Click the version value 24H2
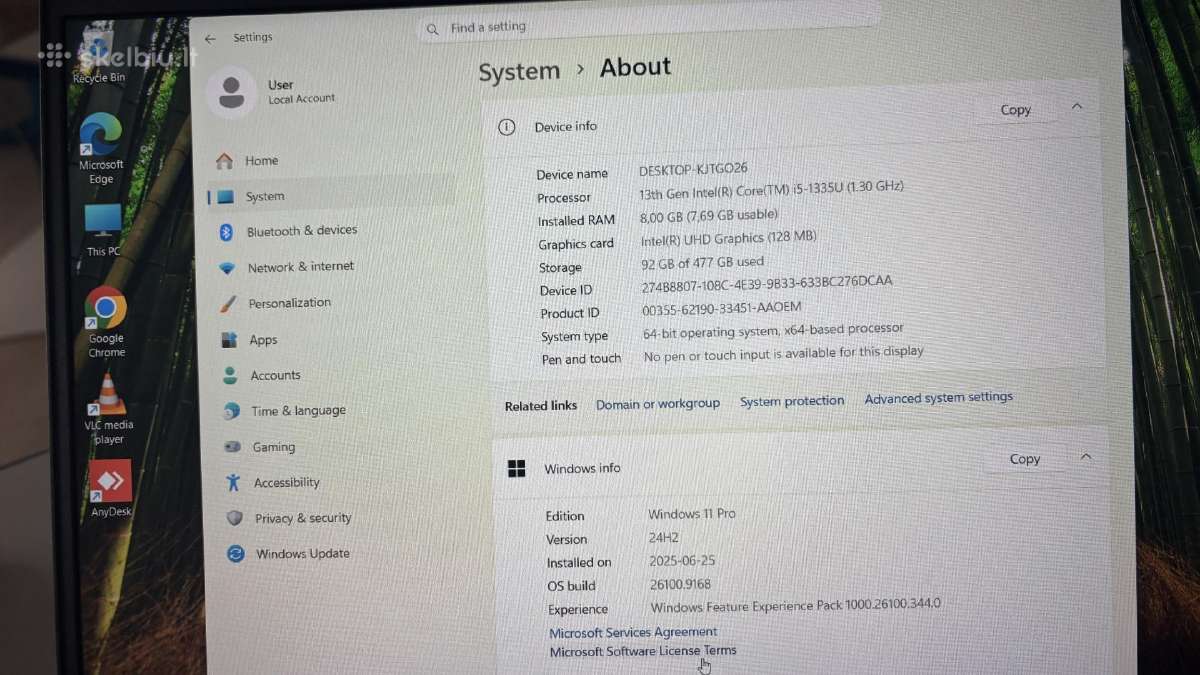The height and width of the screenshot is (675, 1200). [664, 538]
